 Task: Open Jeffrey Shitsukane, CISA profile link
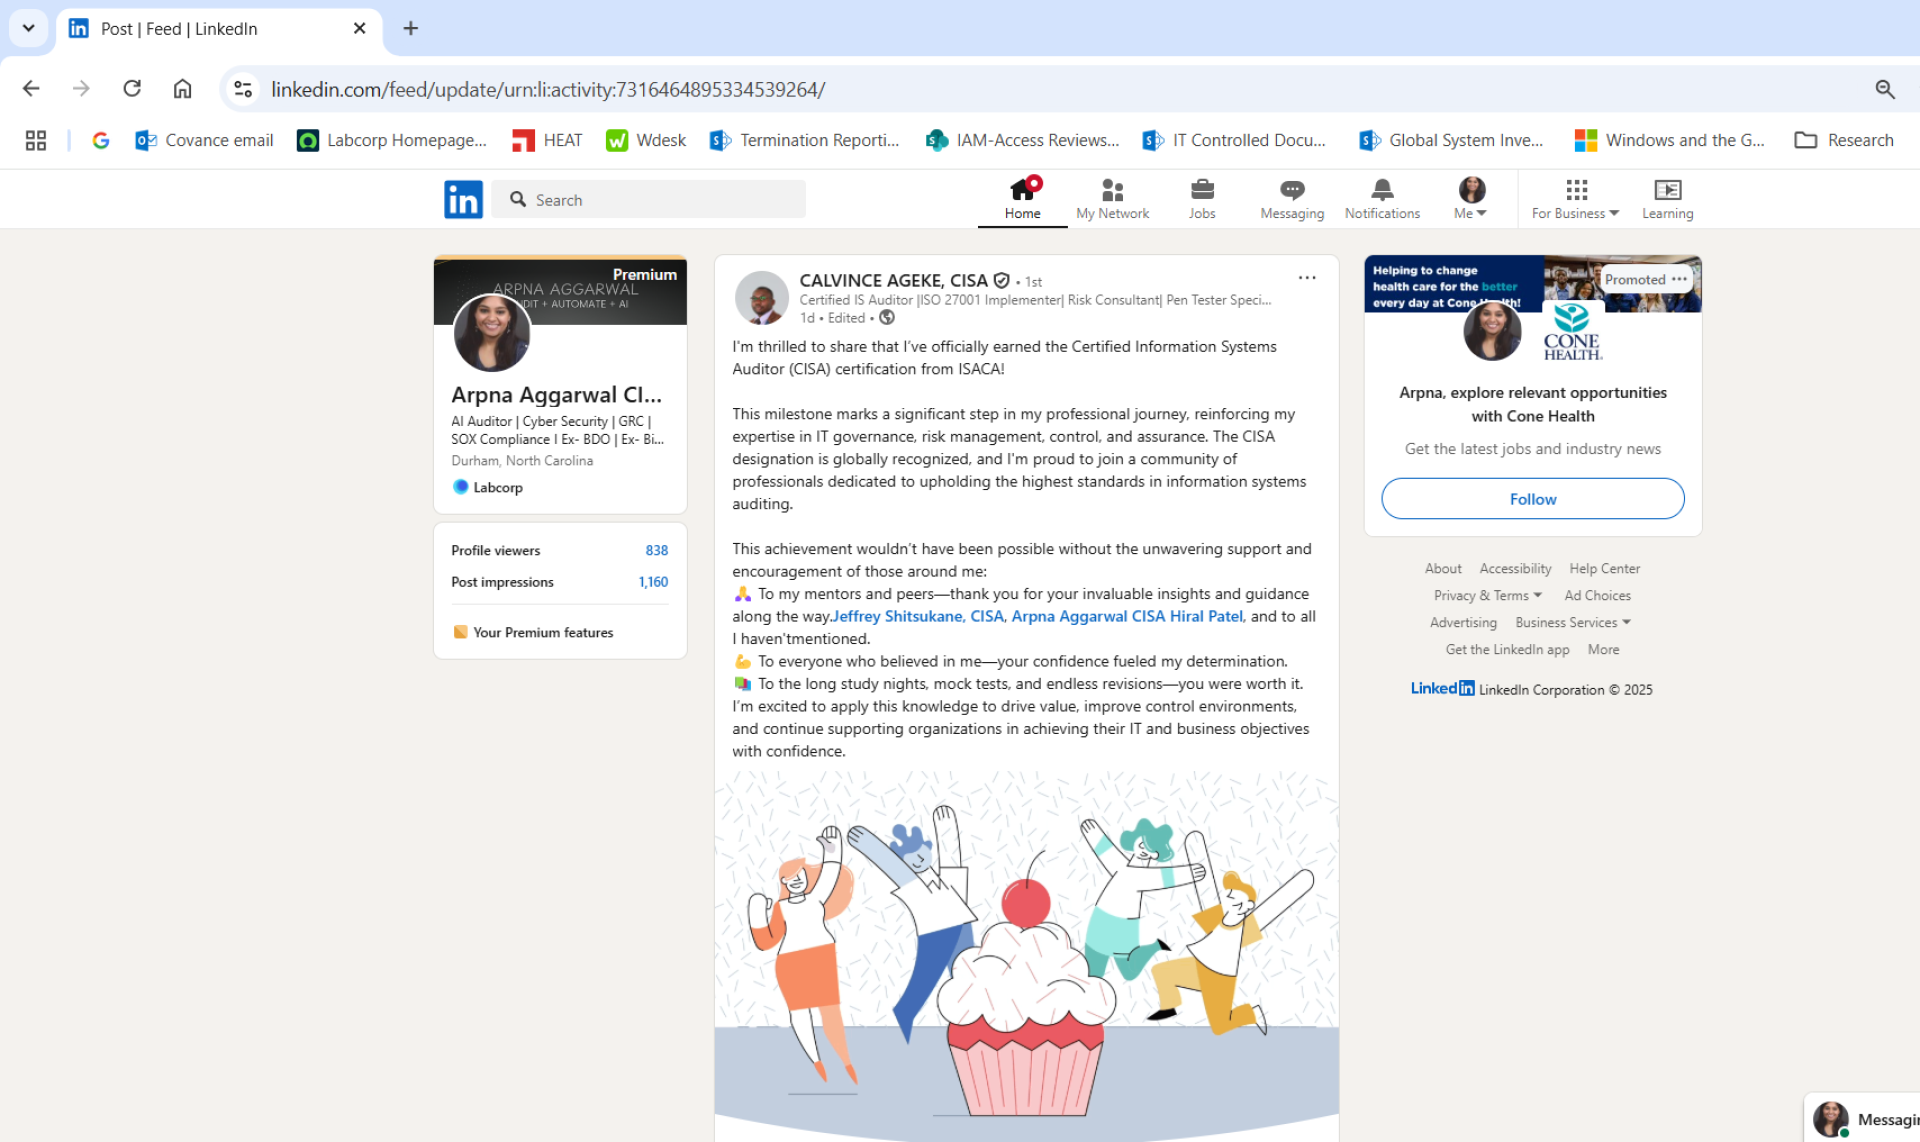coord(917,617)
